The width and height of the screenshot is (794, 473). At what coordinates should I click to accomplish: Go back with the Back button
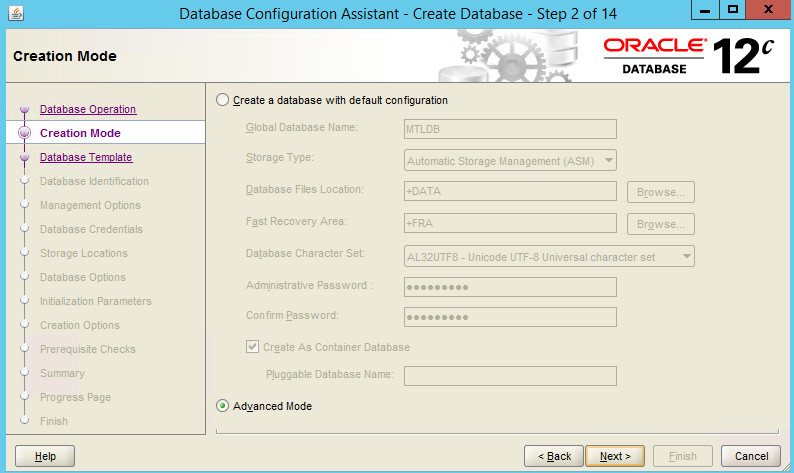(554, 456)
